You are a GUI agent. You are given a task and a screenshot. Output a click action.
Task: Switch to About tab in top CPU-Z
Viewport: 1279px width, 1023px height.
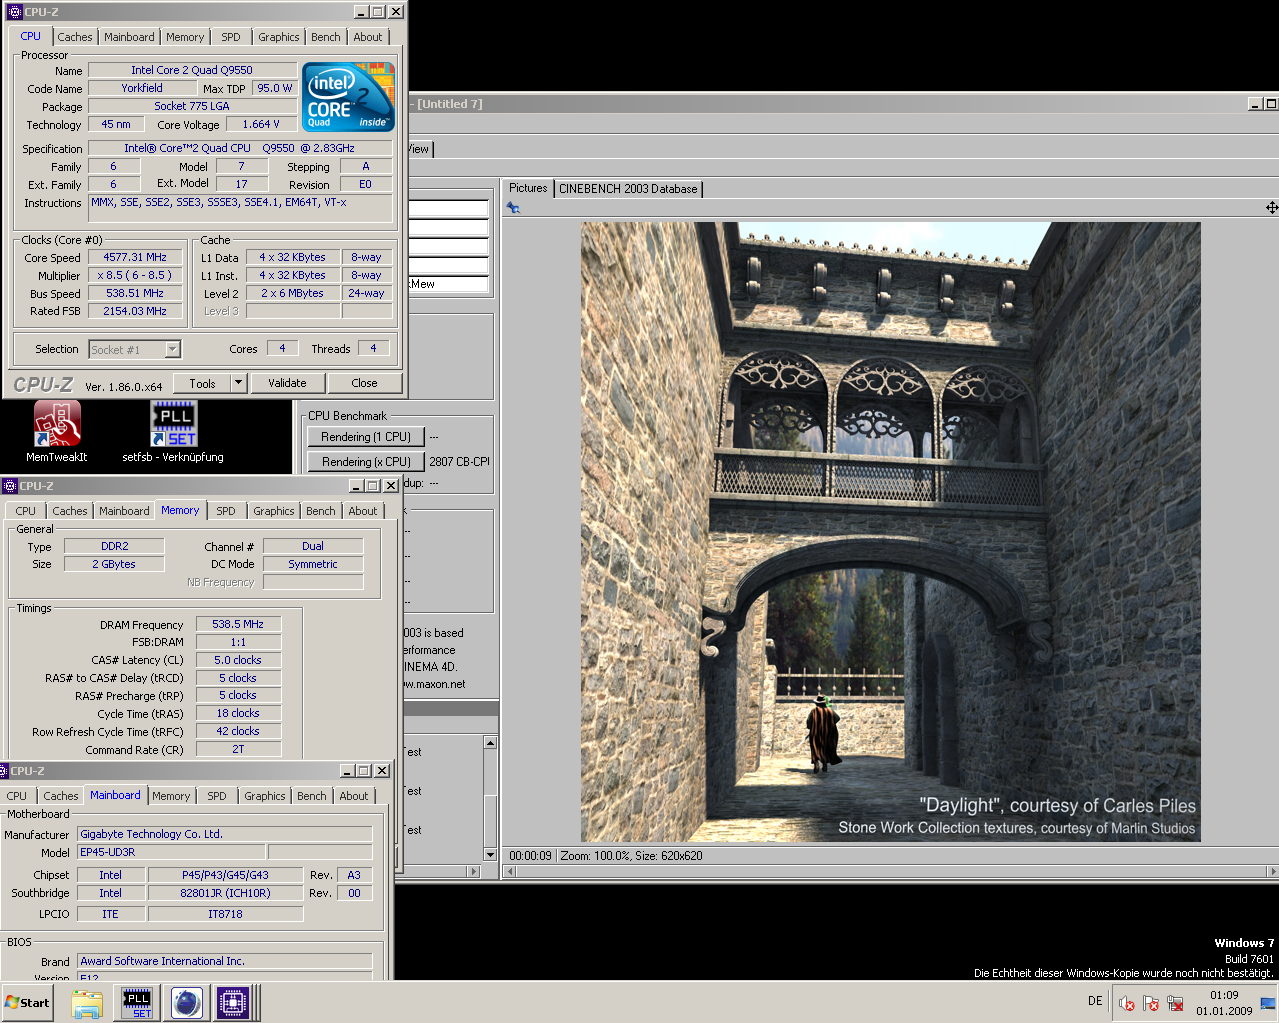368,37
